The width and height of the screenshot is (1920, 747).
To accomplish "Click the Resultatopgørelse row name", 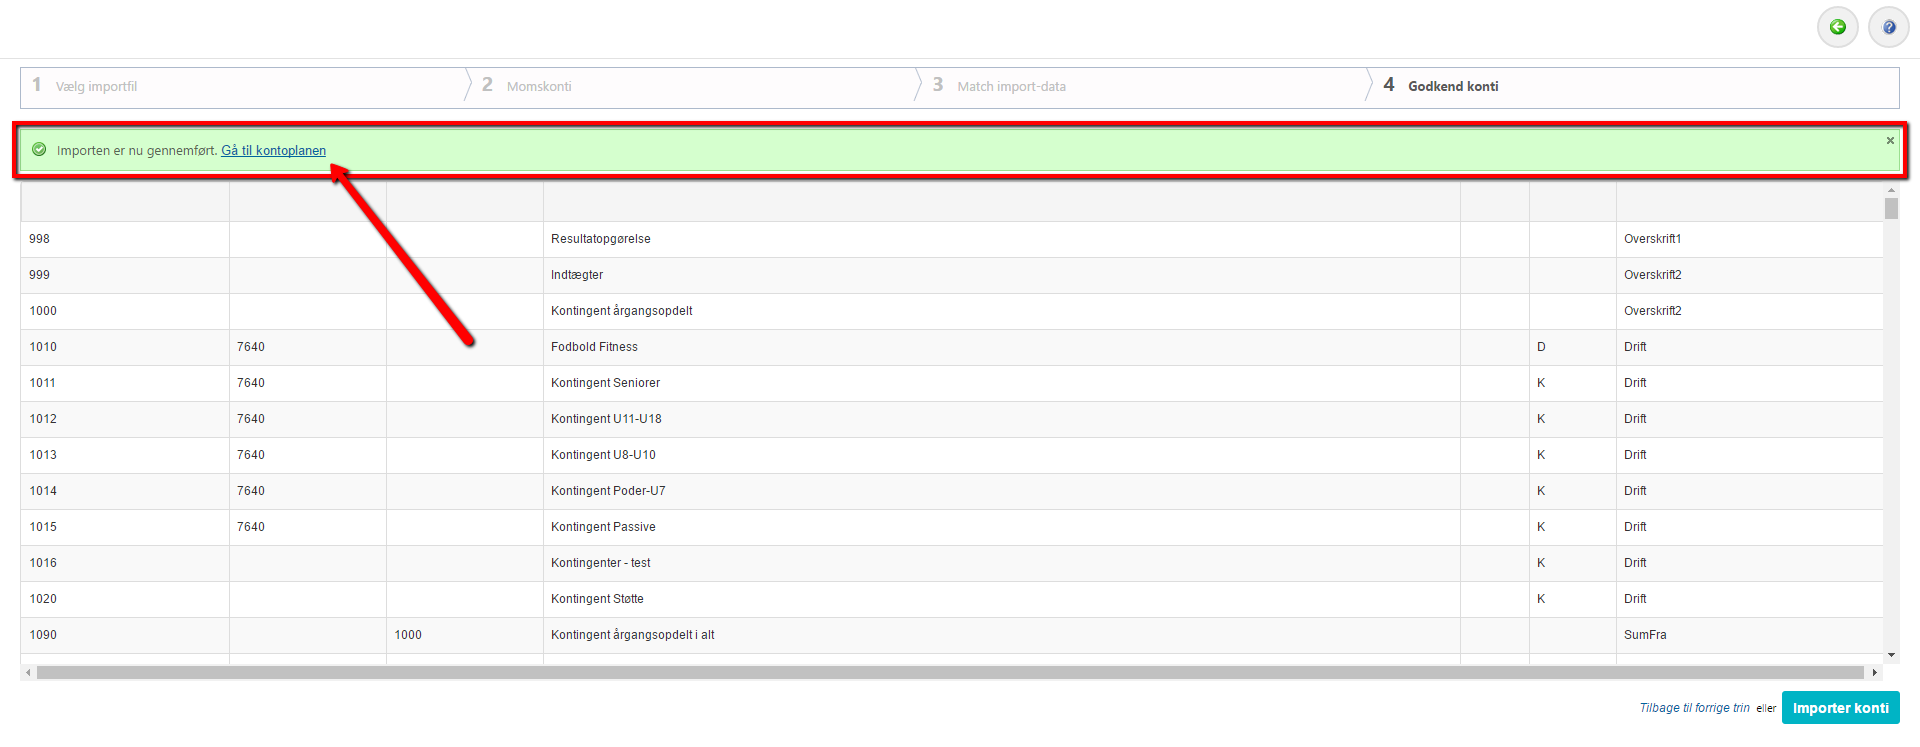I will click(x=600, y=239).
